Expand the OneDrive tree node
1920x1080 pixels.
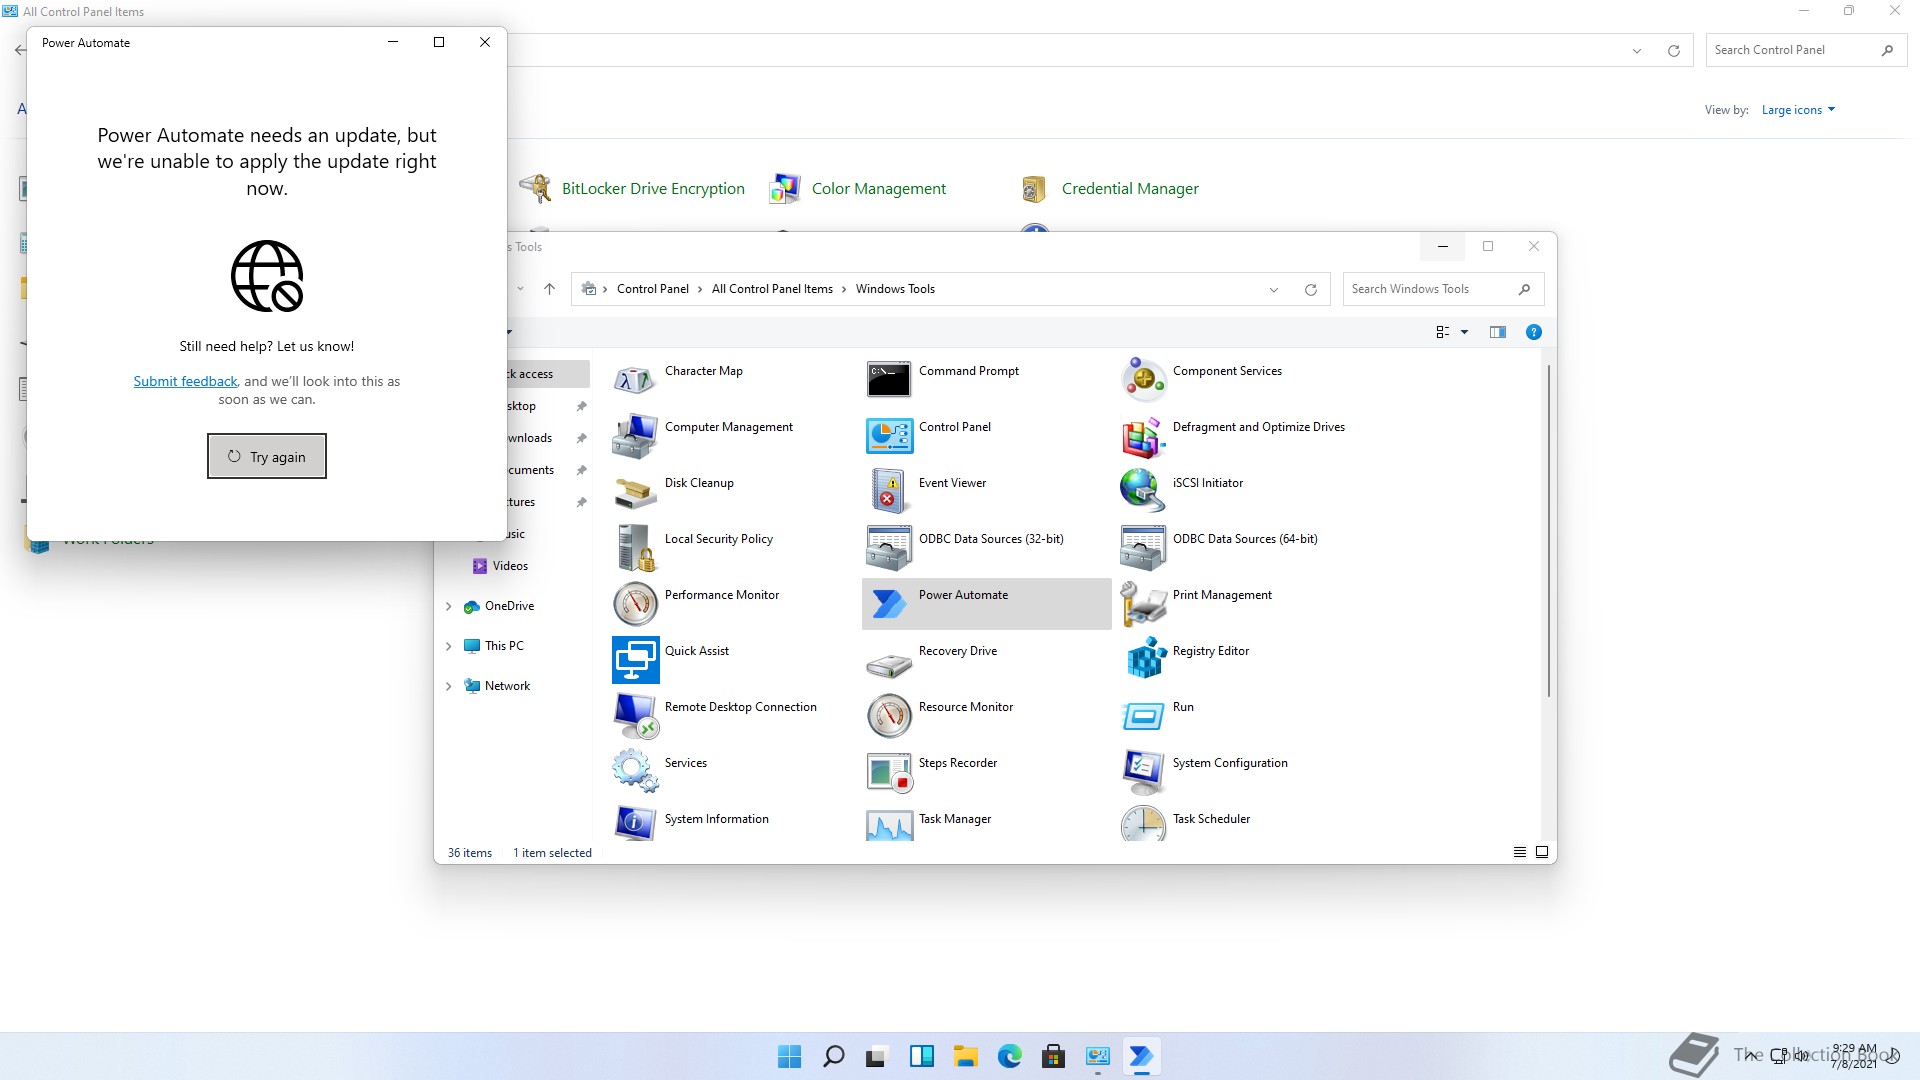[448, 606]
